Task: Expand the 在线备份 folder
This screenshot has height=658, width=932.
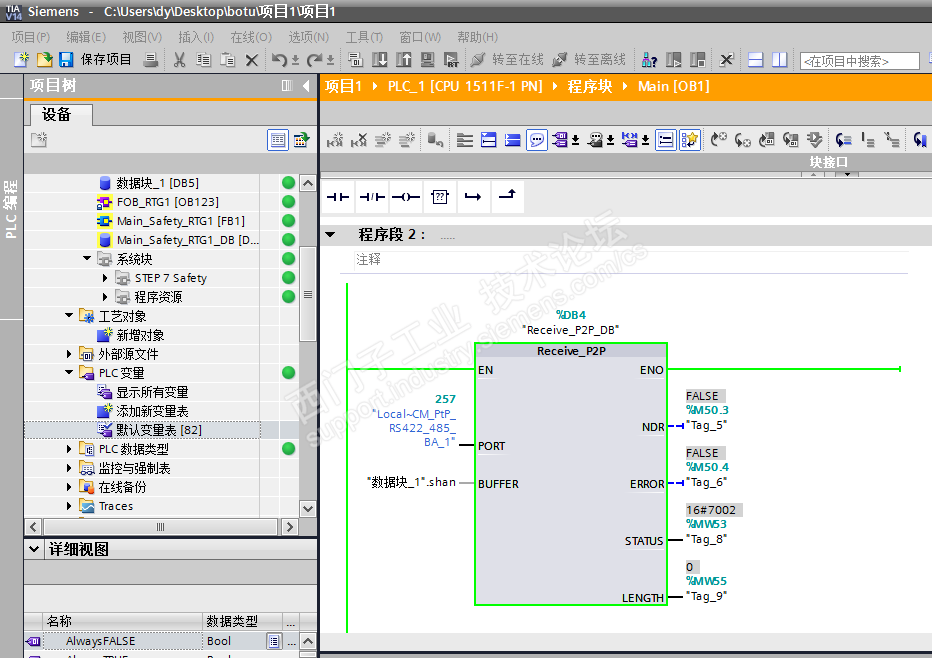Action: (69, 487)
